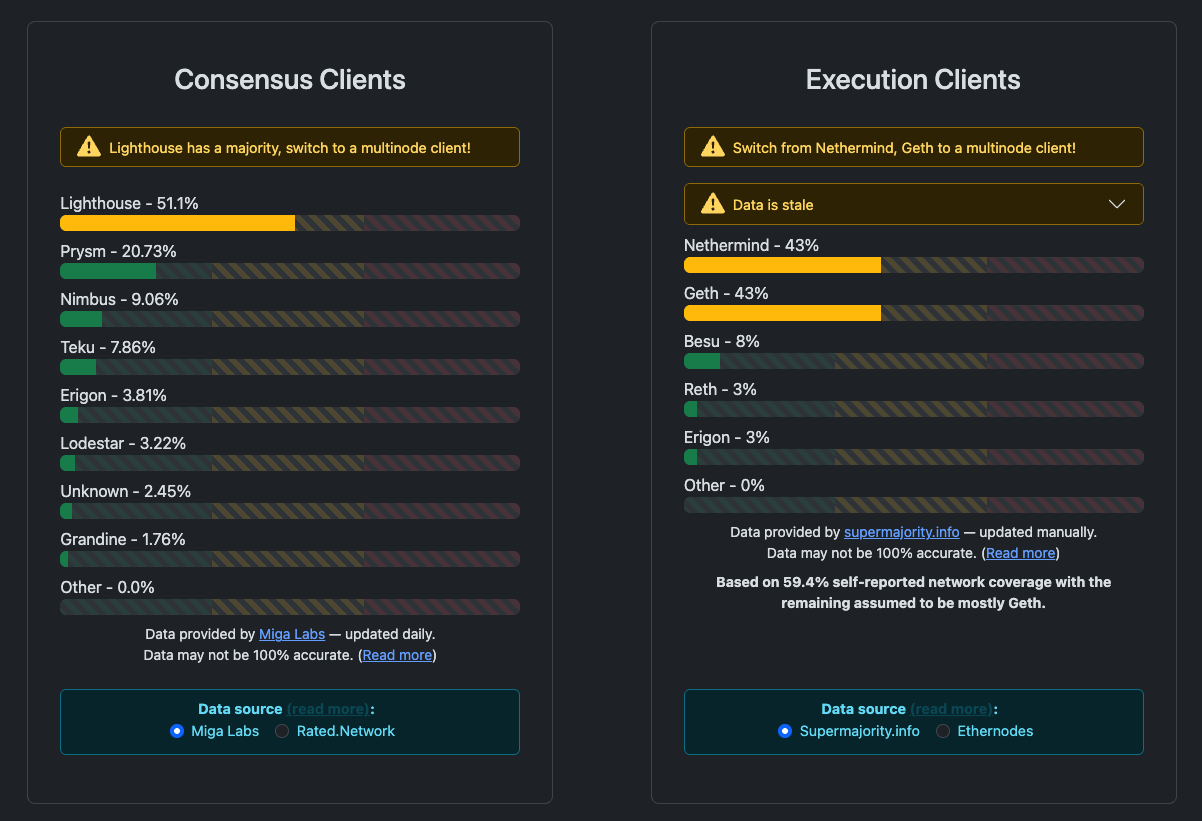1202x821 pixels.
Task: Click the Nethermind - 43% label
Action: click(x=751, y=245)
